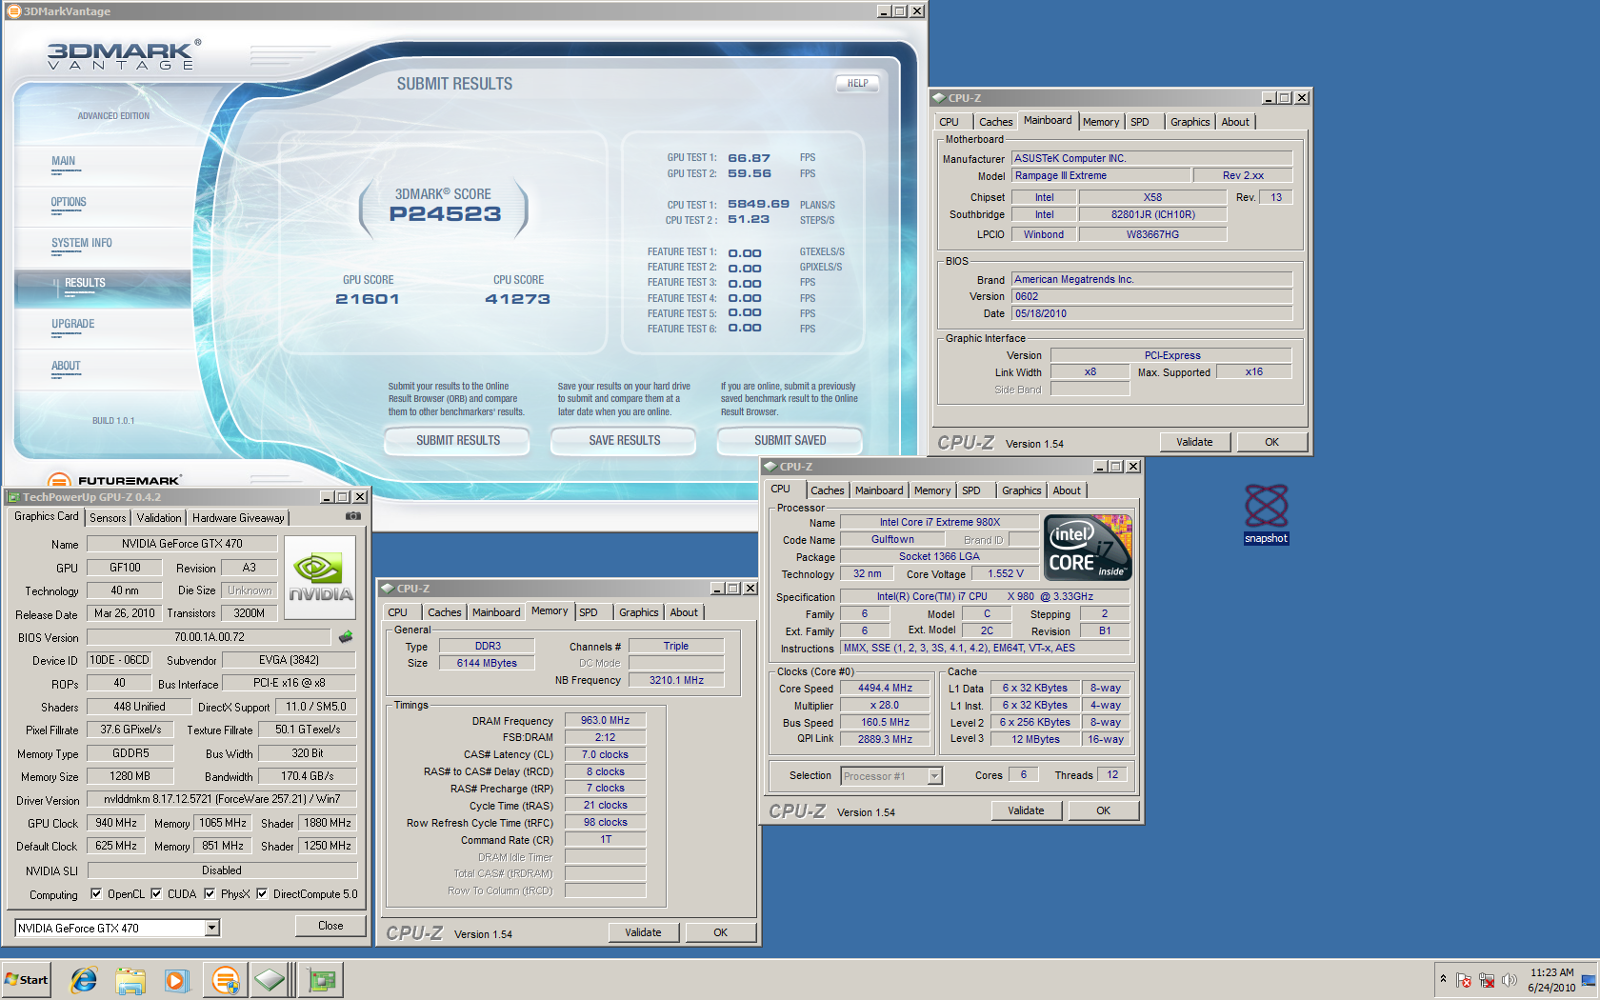Open SYSTEM INFO in 3DMark sidebar

(x=82, y=243)
